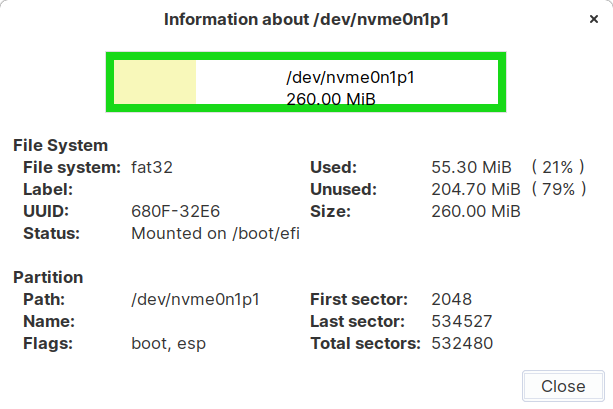Screen dimensions: 613x409
Task: Click the 260.00 MiB text in partition bar
Action: (x=331, y=100)
